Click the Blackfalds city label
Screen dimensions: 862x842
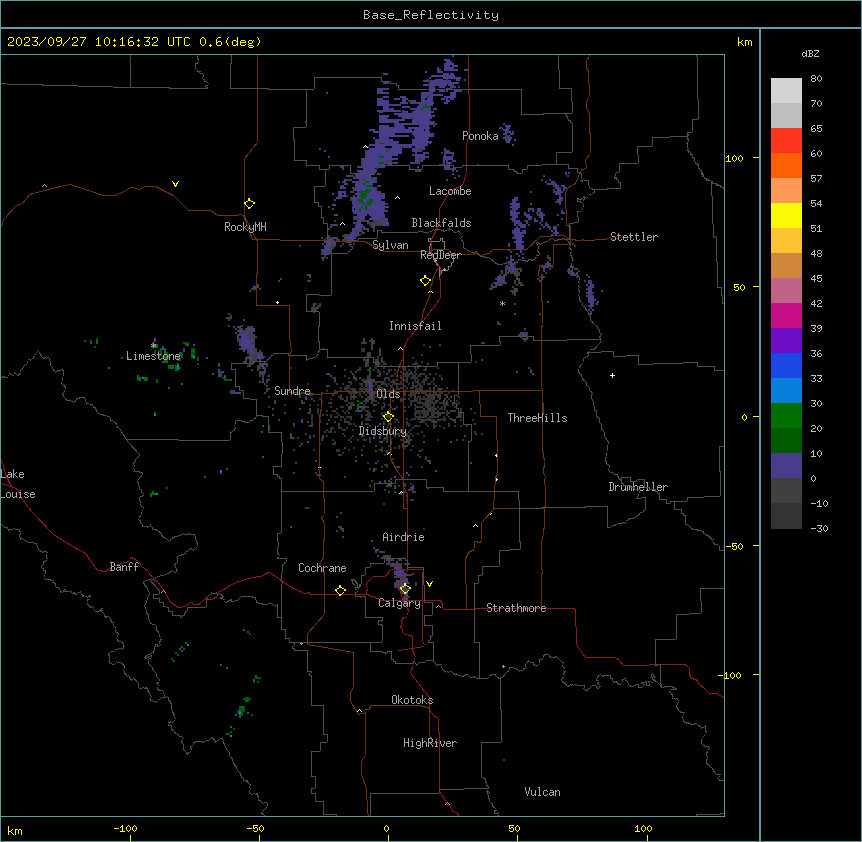[x=441, y=223]
